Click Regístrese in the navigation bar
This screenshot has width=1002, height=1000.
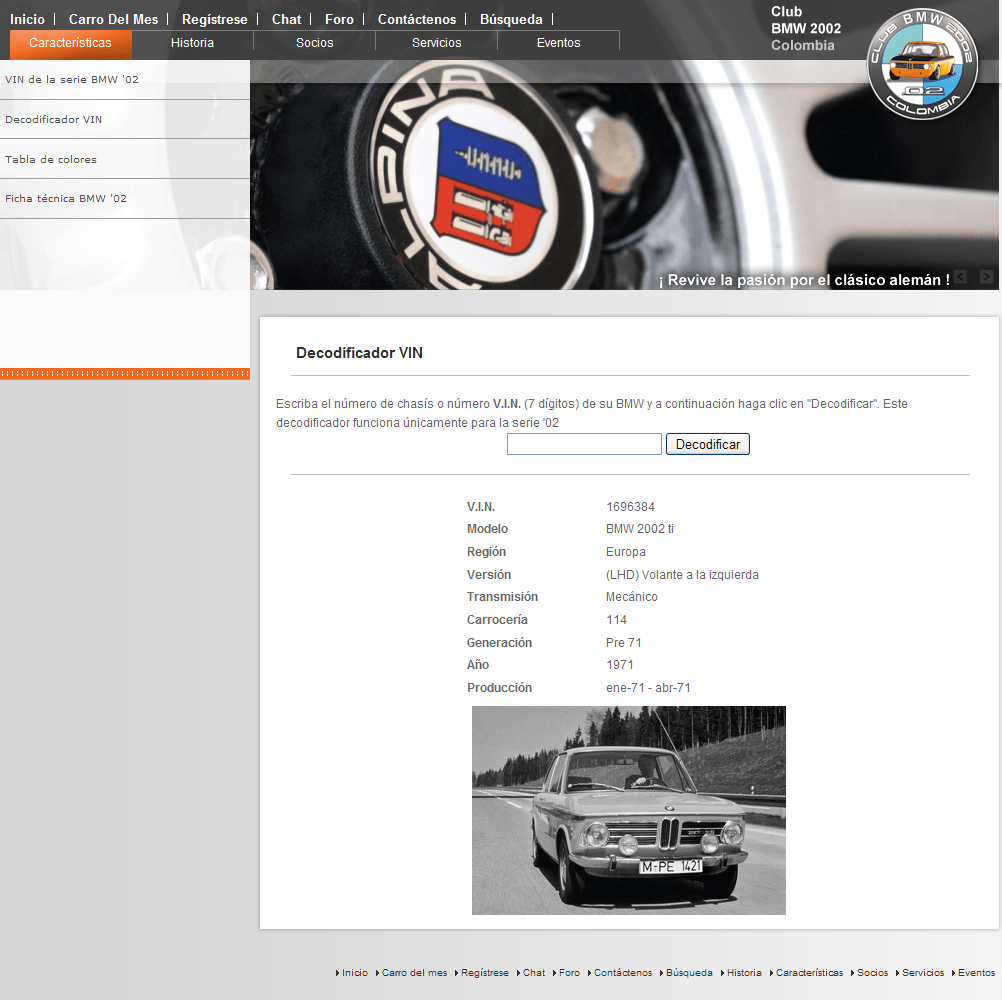click(x=213, y=18)
